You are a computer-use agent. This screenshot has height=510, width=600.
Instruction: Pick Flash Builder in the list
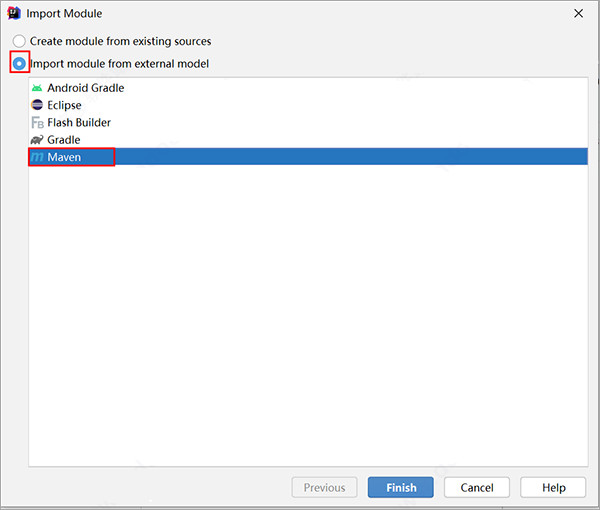79,122
